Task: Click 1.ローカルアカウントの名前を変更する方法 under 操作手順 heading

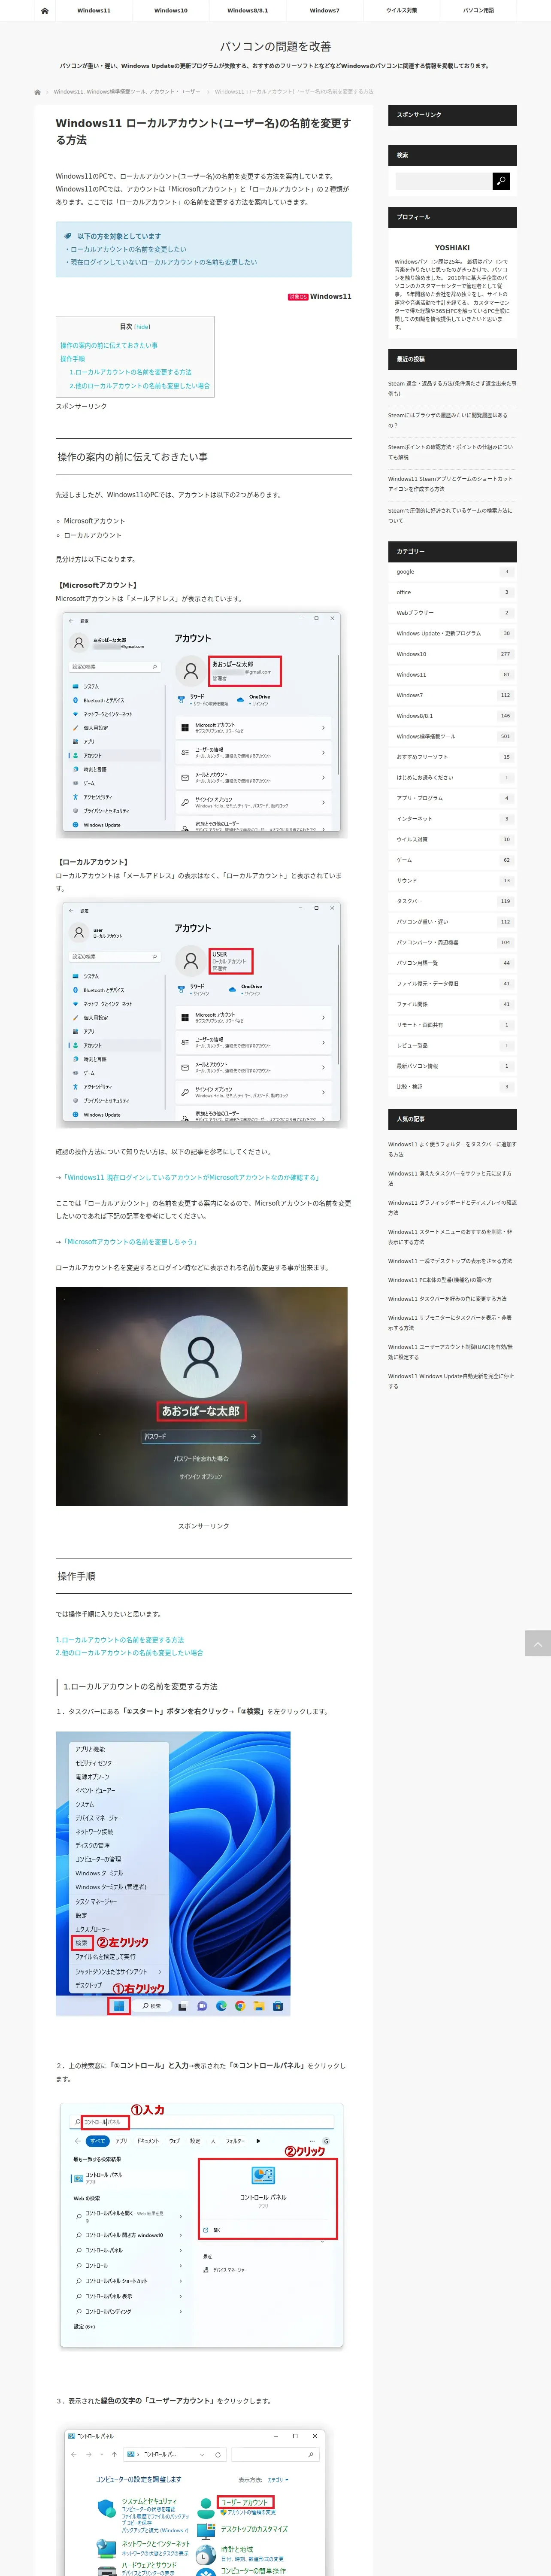Action: click(x=120, y=1639)
